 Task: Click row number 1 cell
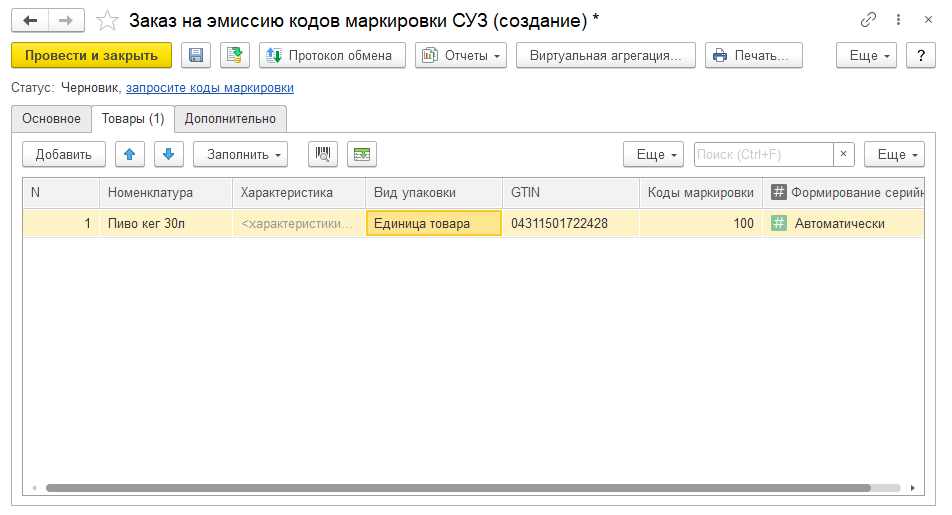click(61, 223)
